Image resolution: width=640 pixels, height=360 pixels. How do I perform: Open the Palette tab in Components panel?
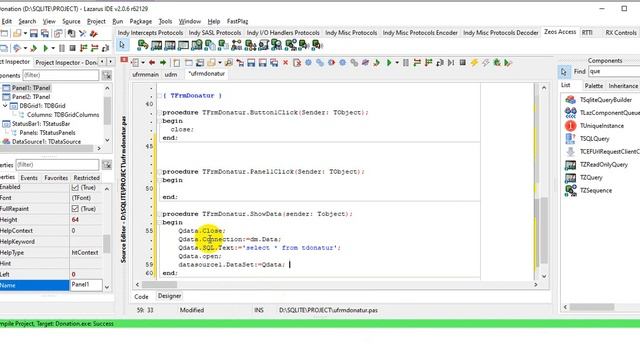point(593,86)
